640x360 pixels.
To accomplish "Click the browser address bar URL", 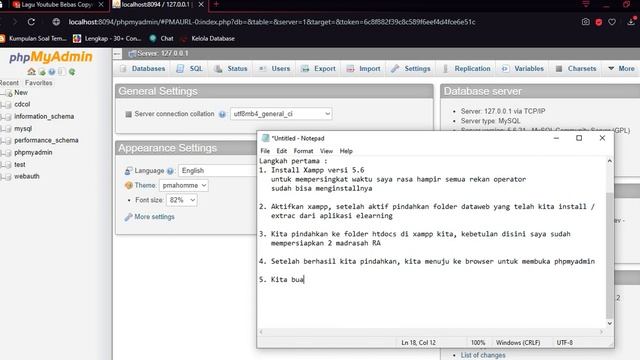I will [x=272, y=22].
